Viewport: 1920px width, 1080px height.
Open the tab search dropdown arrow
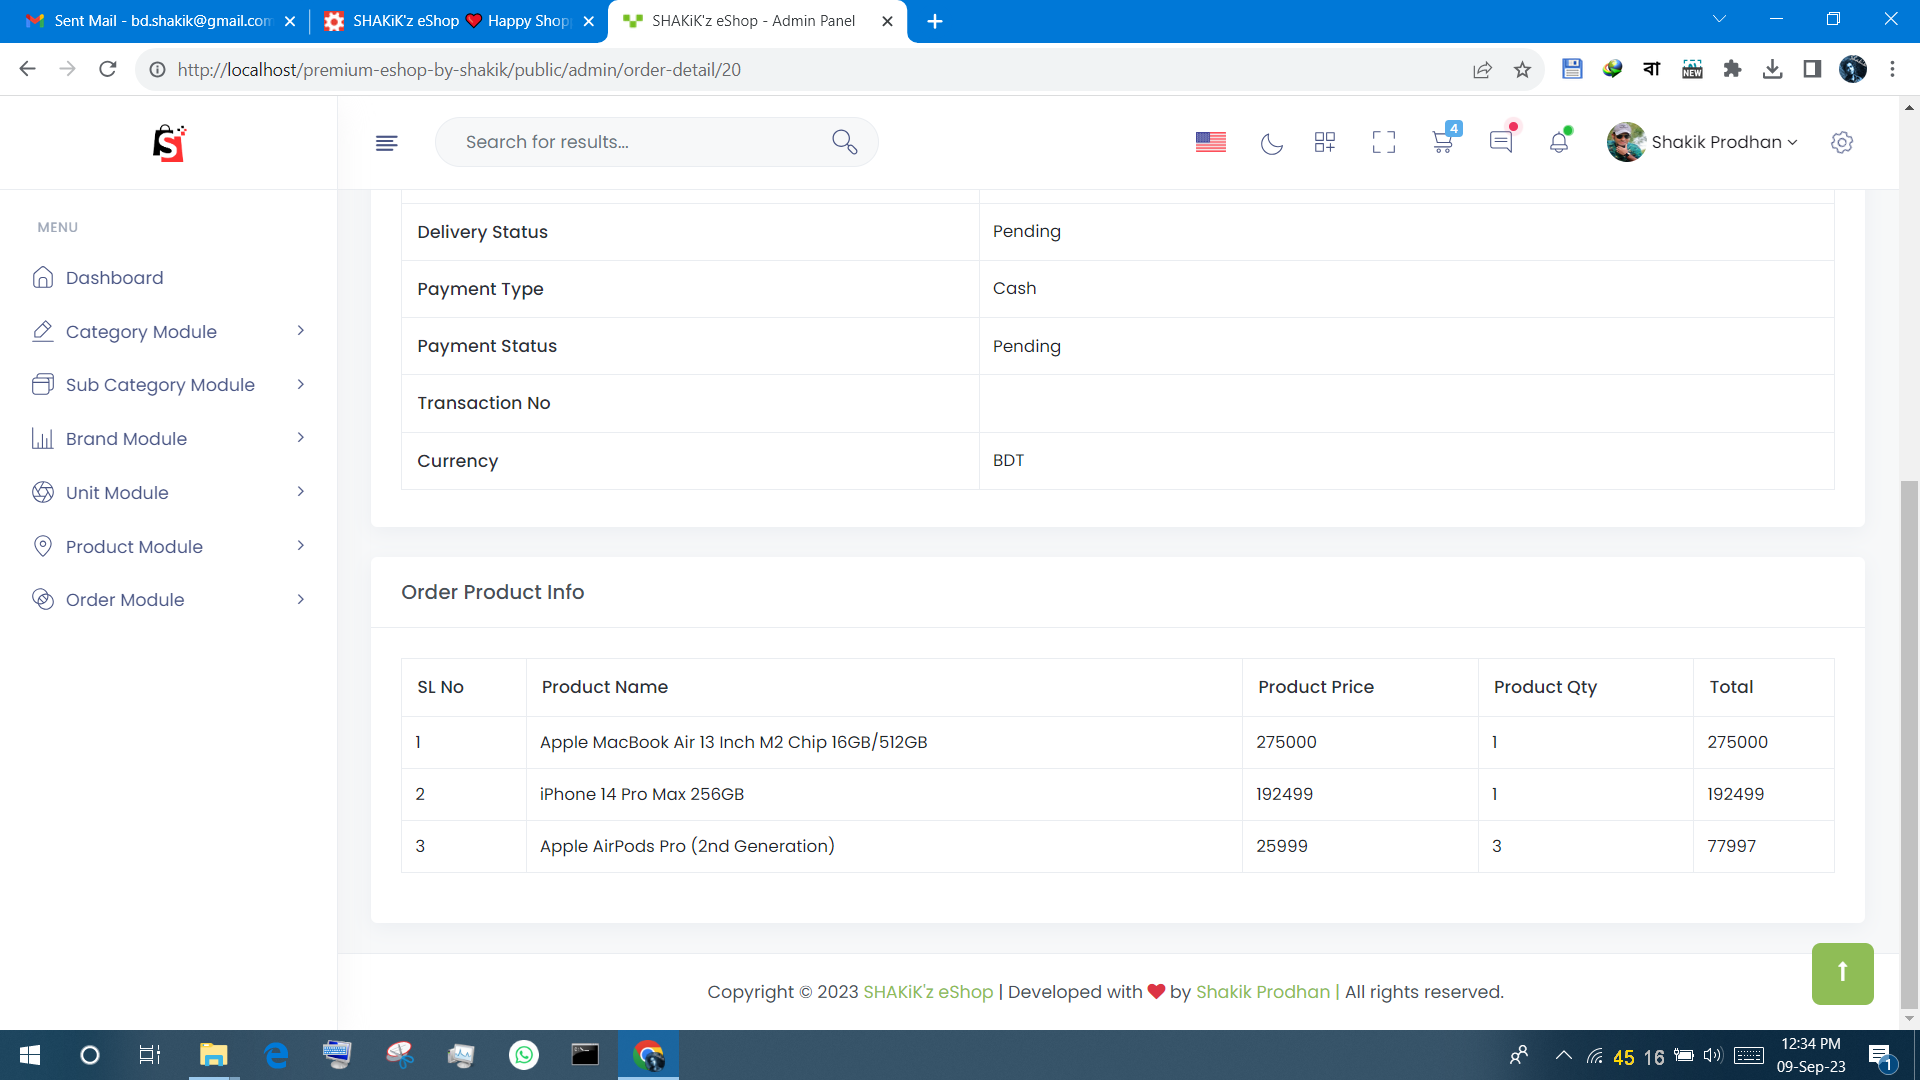(1719, 19)
